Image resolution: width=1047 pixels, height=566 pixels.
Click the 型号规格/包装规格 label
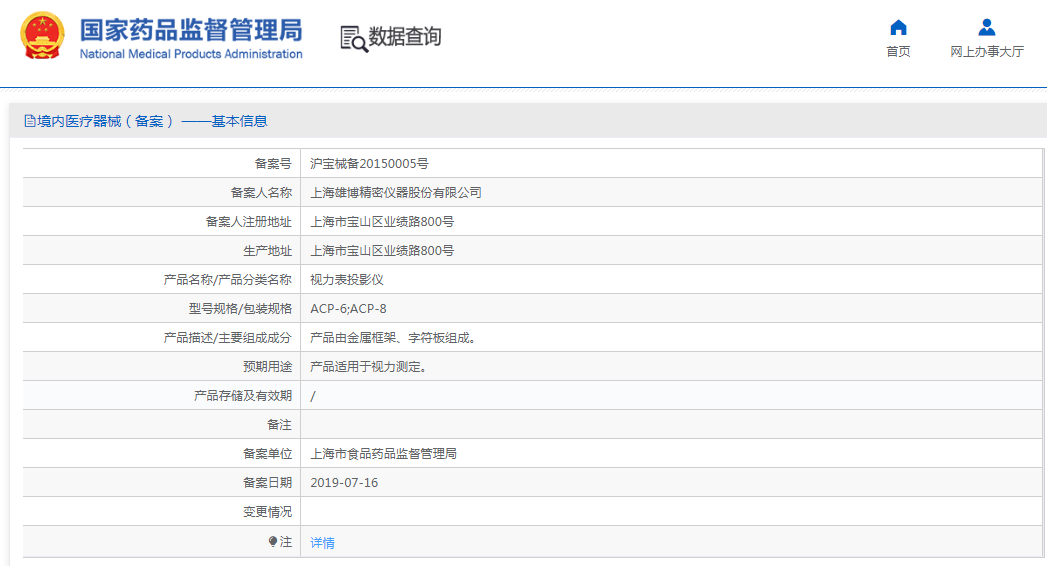pos(240,308)
